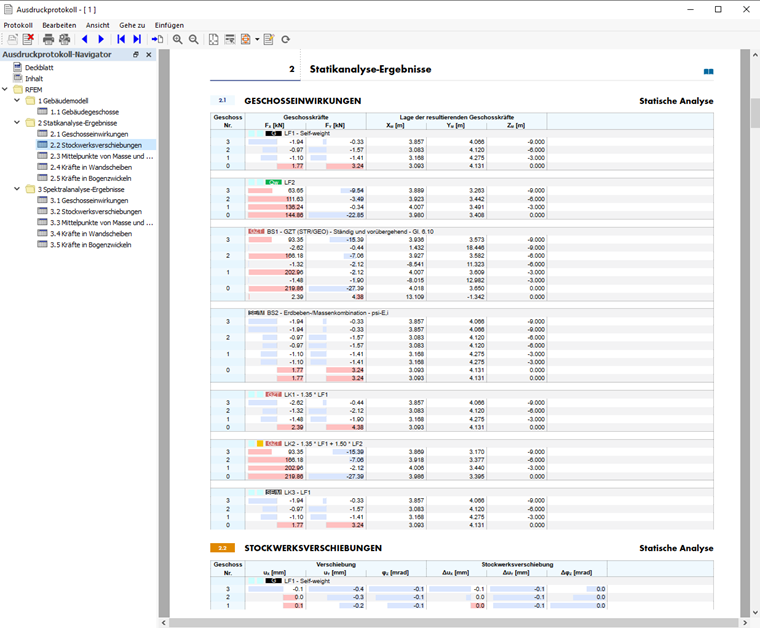Image resolution: width=760 pixels, height=628 pixels.
Task: Collapse the 3 Spektralanalyse-Ergebnisse folder
Action: click(17, 189)
